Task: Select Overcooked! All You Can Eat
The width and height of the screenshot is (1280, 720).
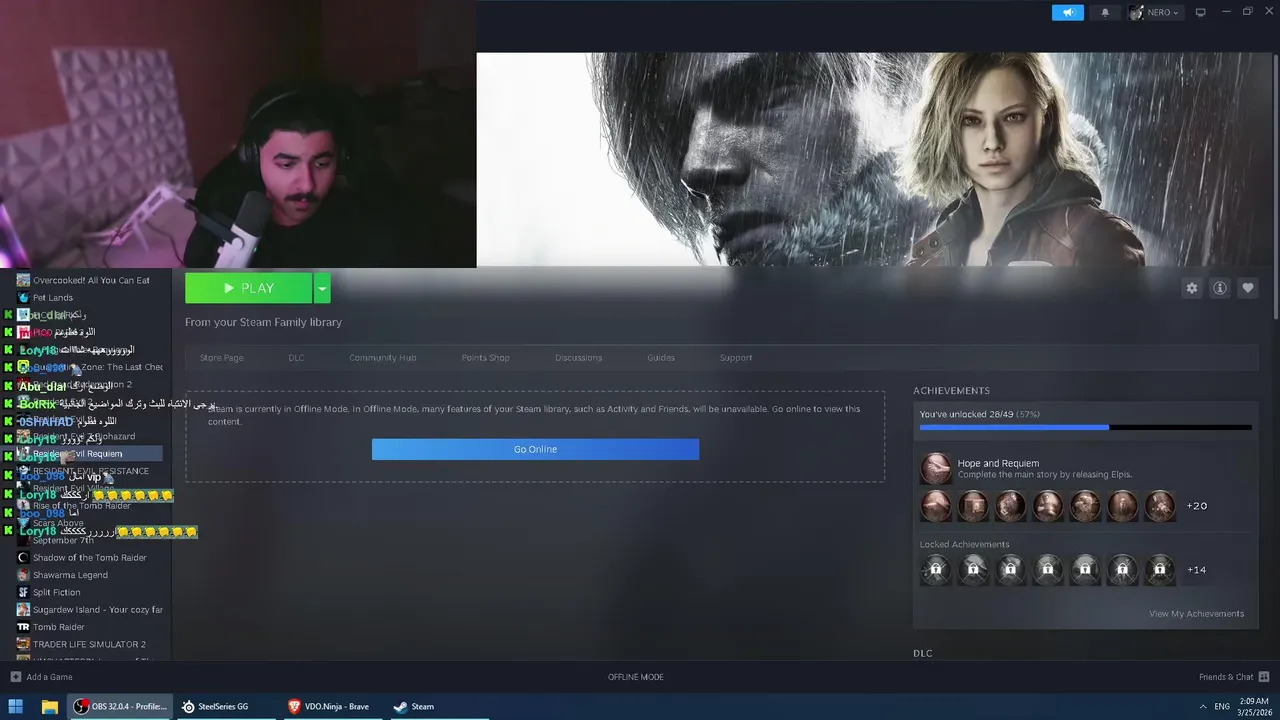Action: [91, 280]
